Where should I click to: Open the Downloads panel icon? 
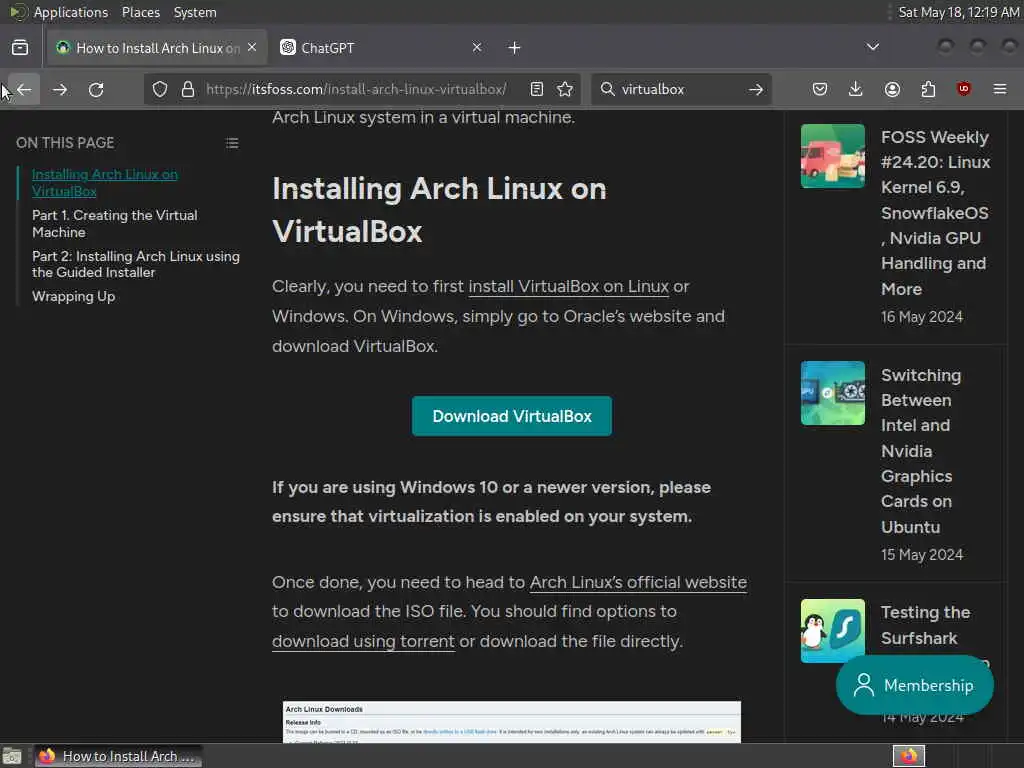click(x=856, y=89)
